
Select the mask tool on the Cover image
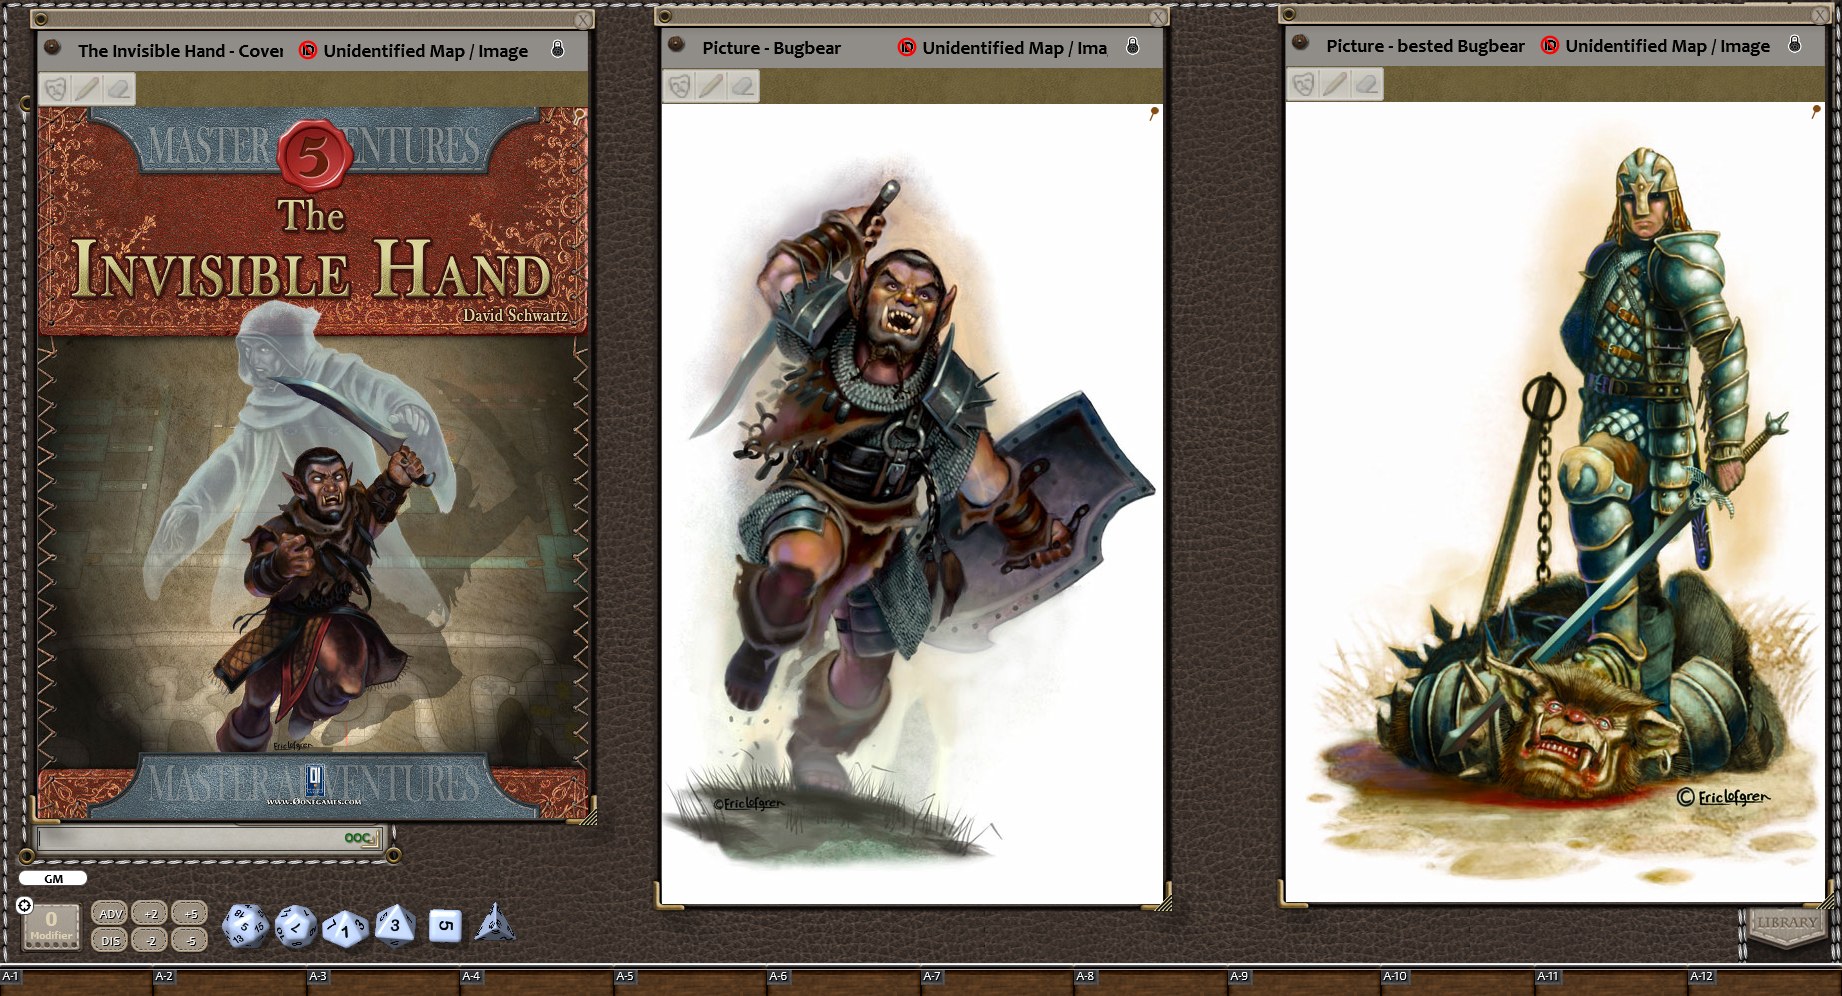tap(57, 88)
